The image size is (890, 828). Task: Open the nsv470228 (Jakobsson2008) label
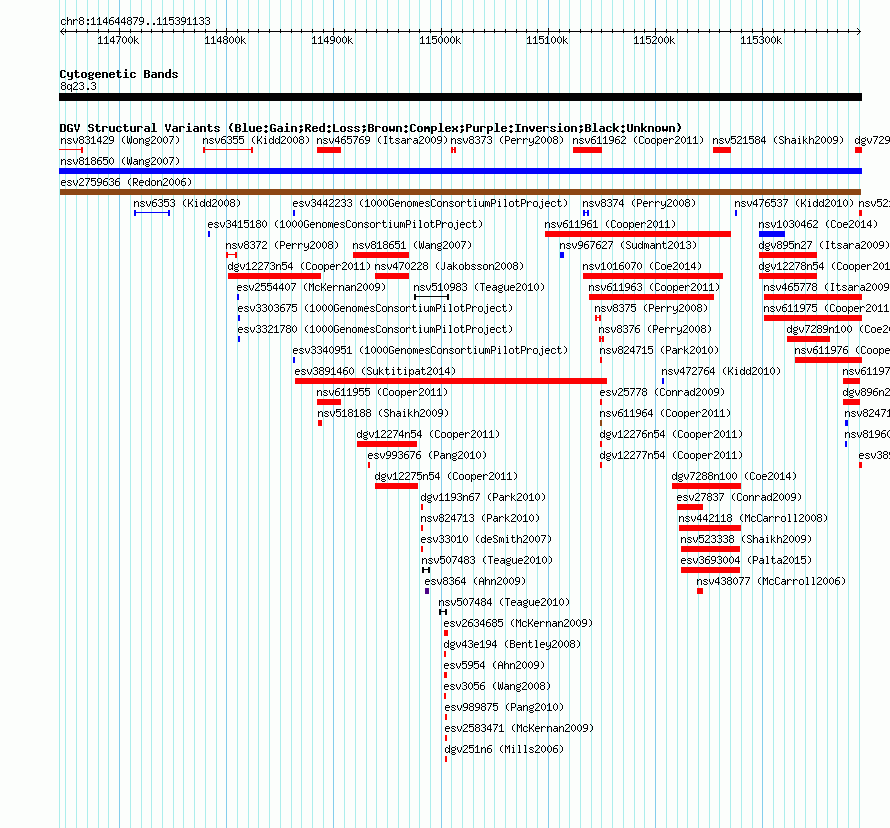(x=449, y=266)
